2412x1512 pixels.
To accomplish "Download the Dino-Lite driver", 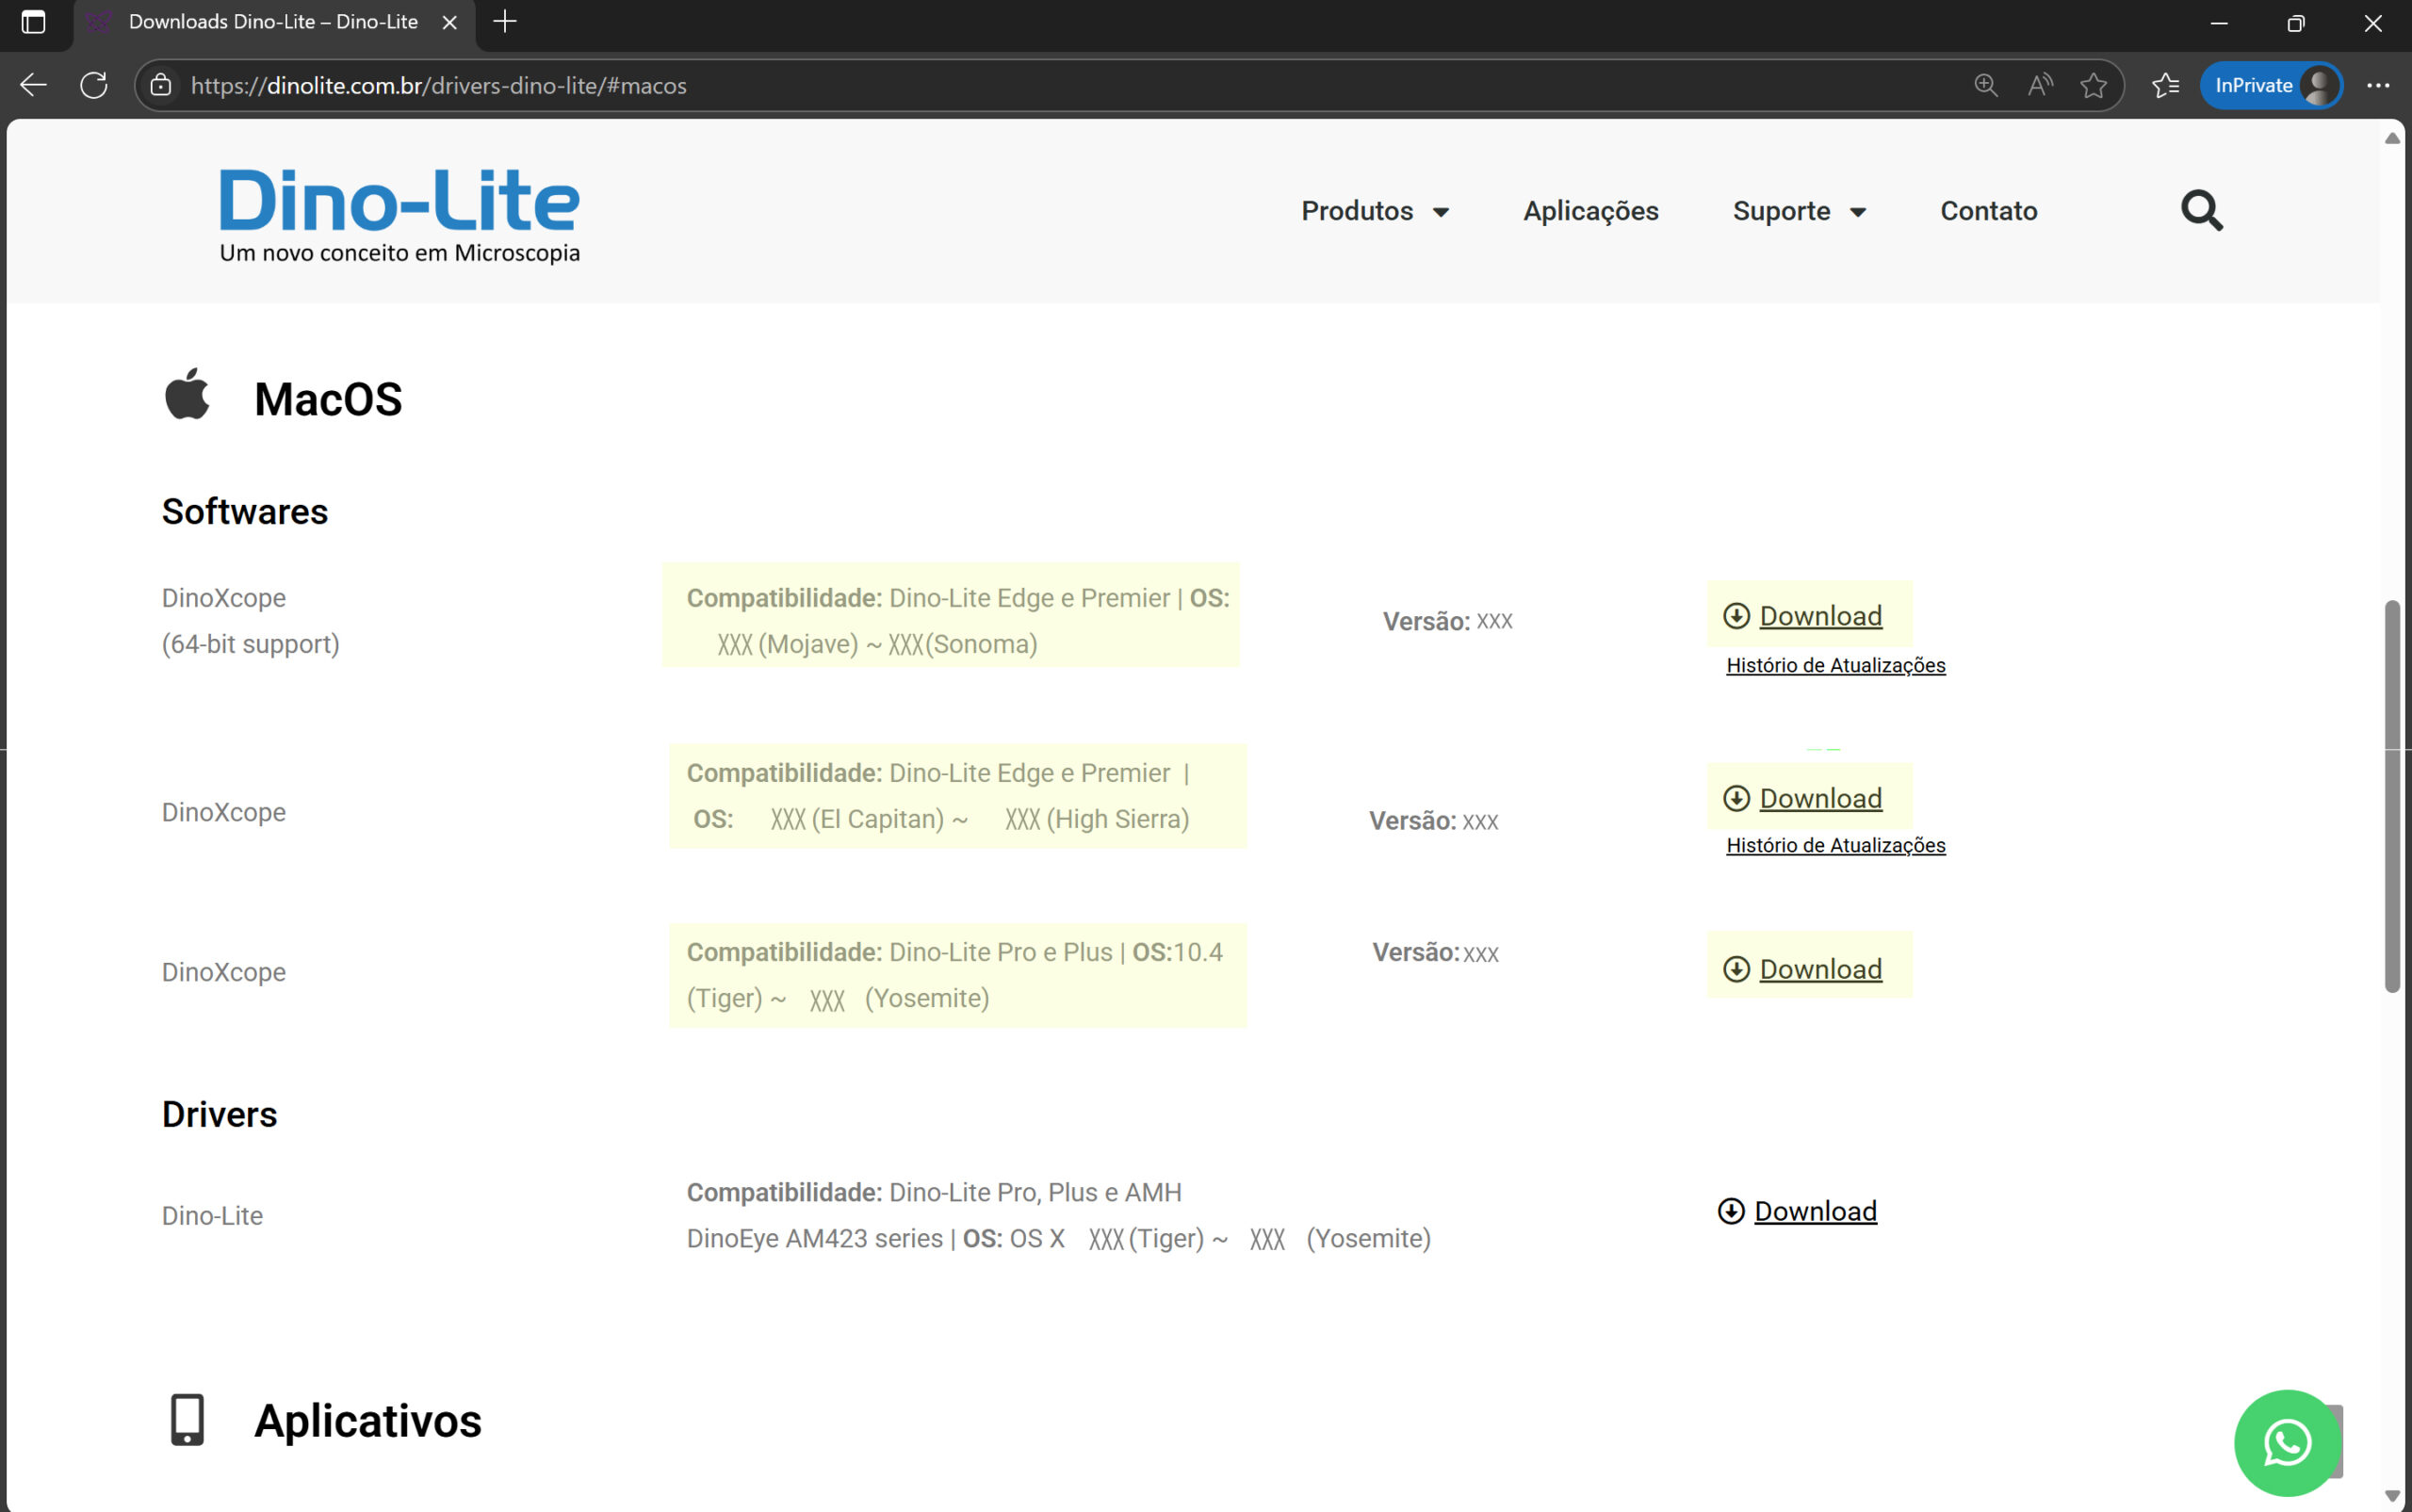I will tap(1814, 1211).
